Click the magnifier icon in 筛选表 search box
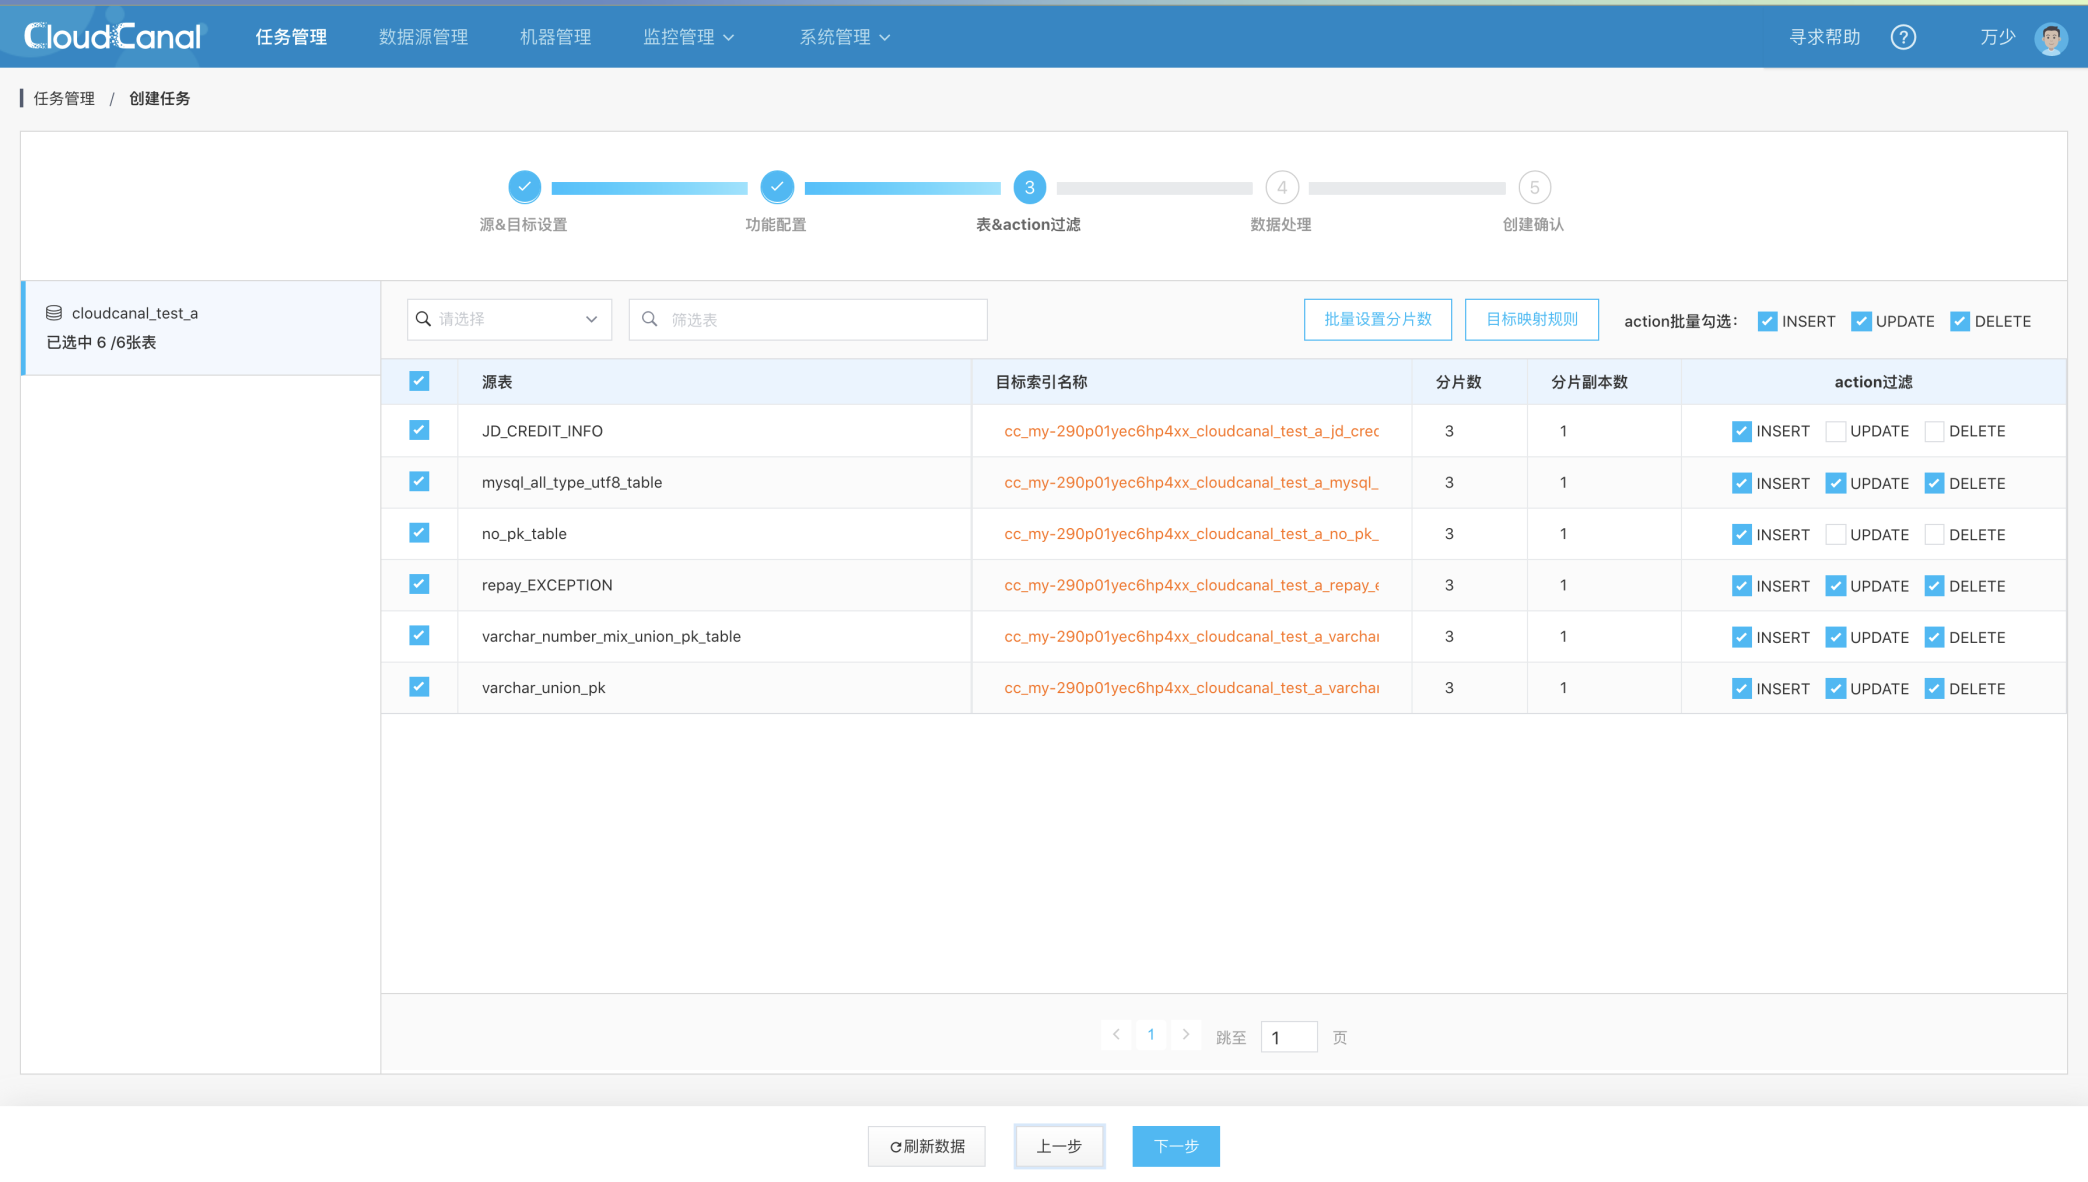This screenshot has width=2088, height=1182. [650, 319]
